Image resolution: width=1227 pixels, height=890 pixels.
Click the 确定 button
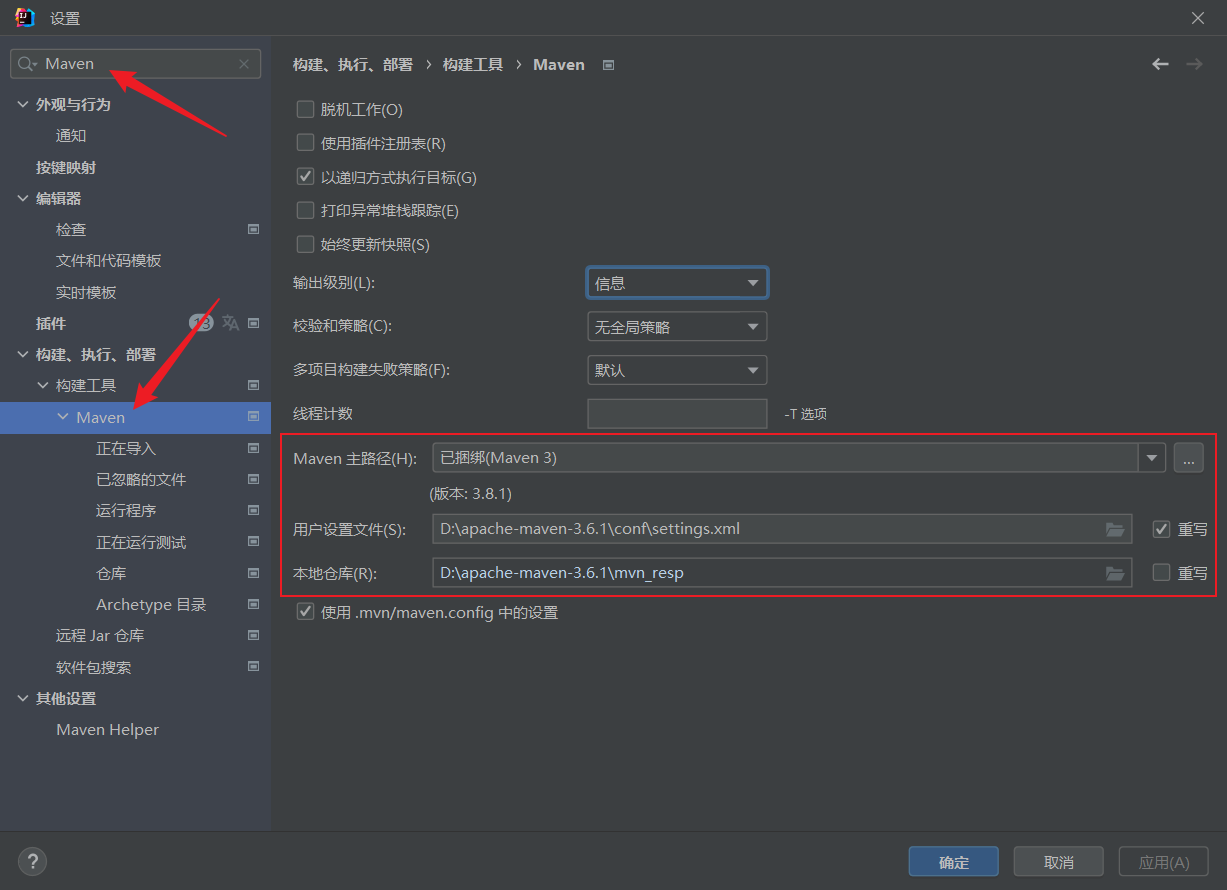[x=954, y=862]
